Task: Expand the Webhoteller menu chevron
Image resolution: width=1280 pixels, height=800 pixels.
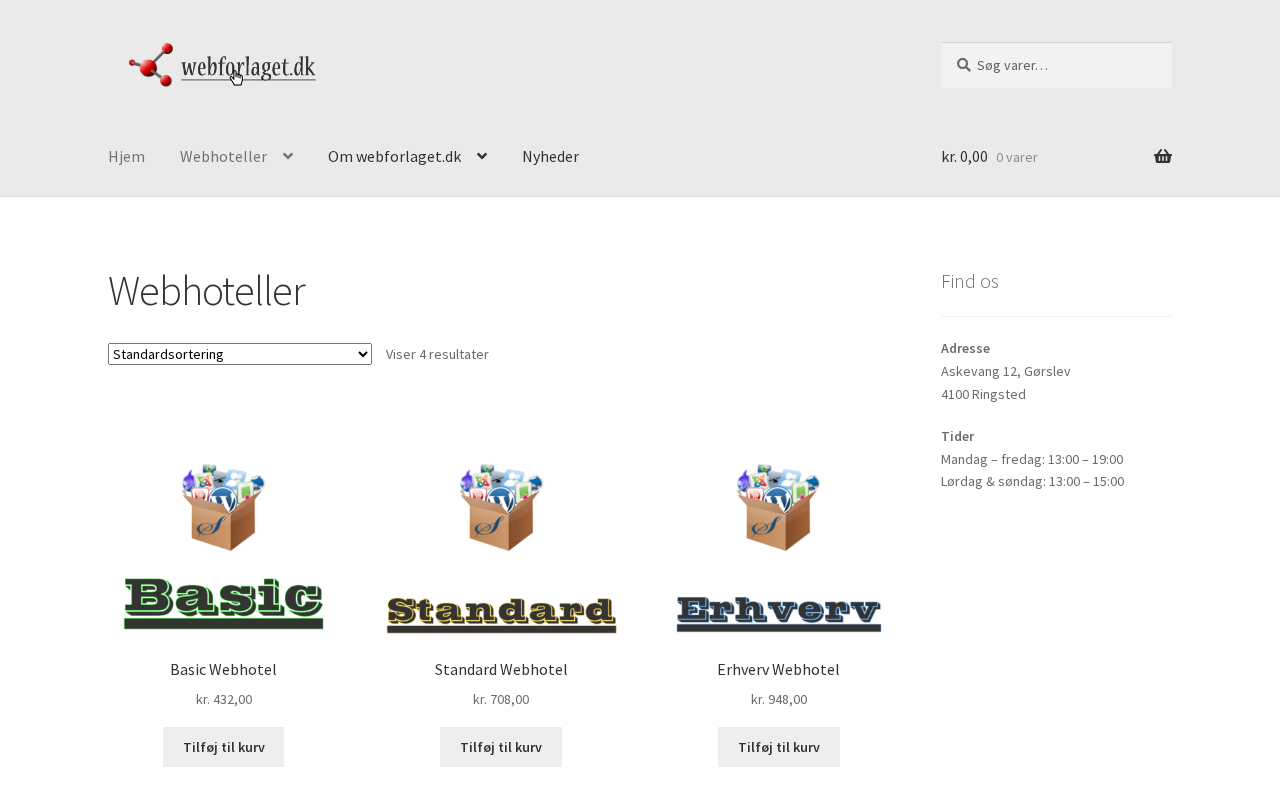Action: point(288,156)
